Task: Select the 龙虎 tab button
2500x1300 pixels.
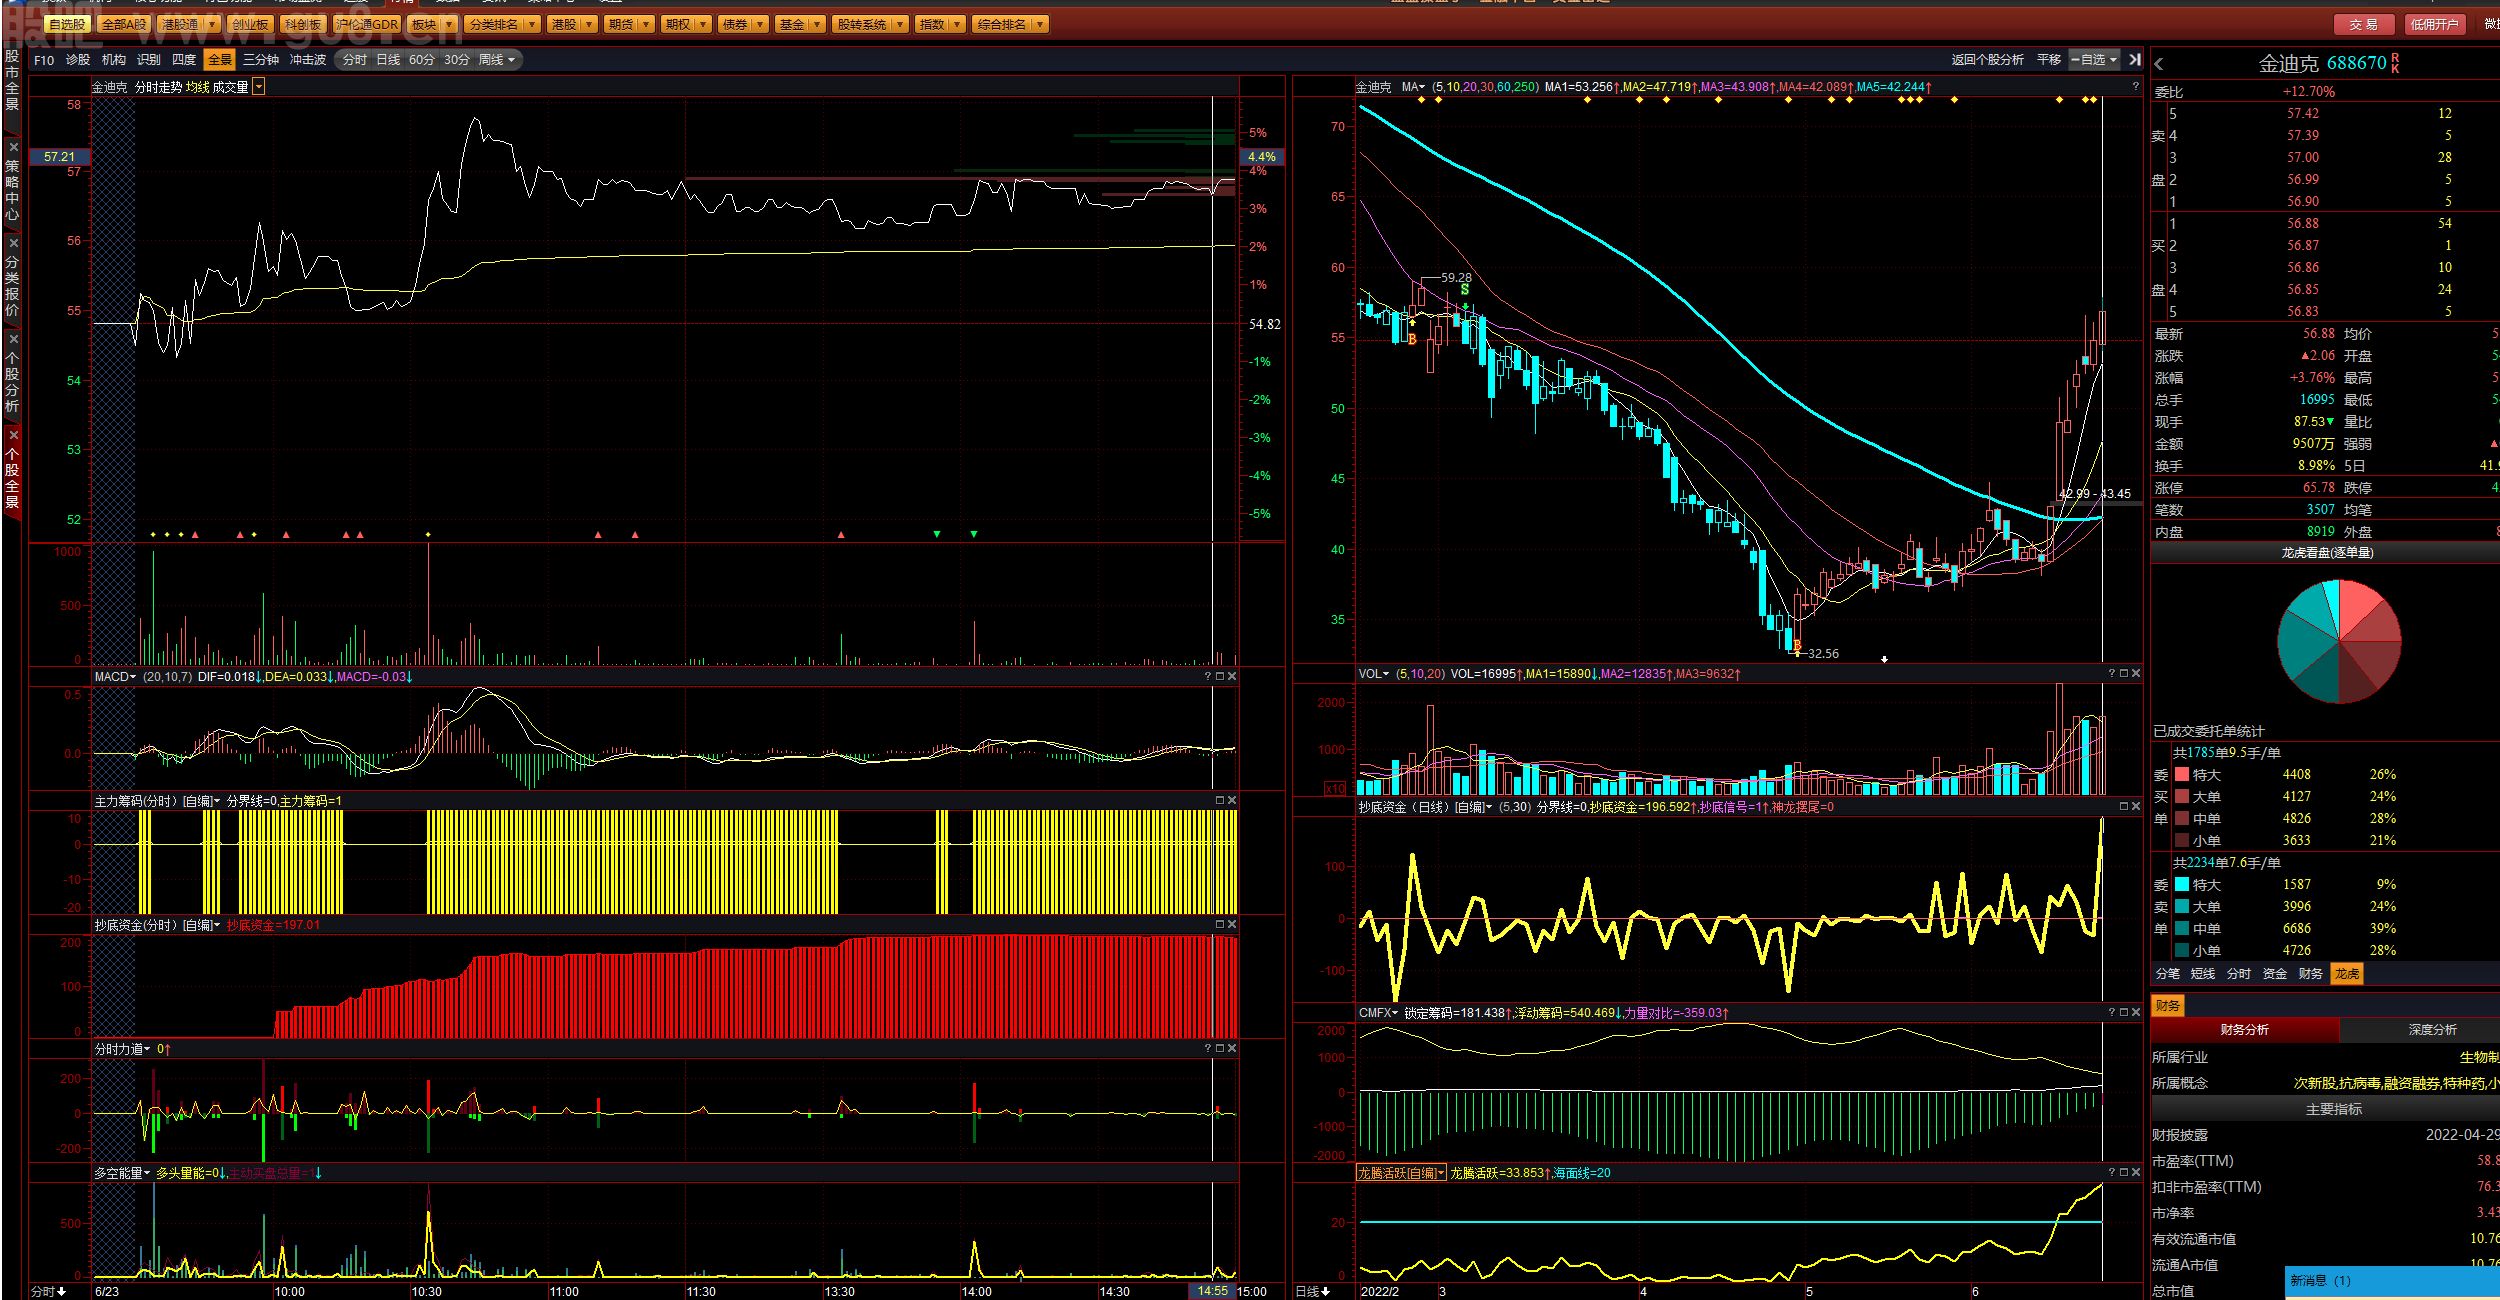Action: (2347, 974)
